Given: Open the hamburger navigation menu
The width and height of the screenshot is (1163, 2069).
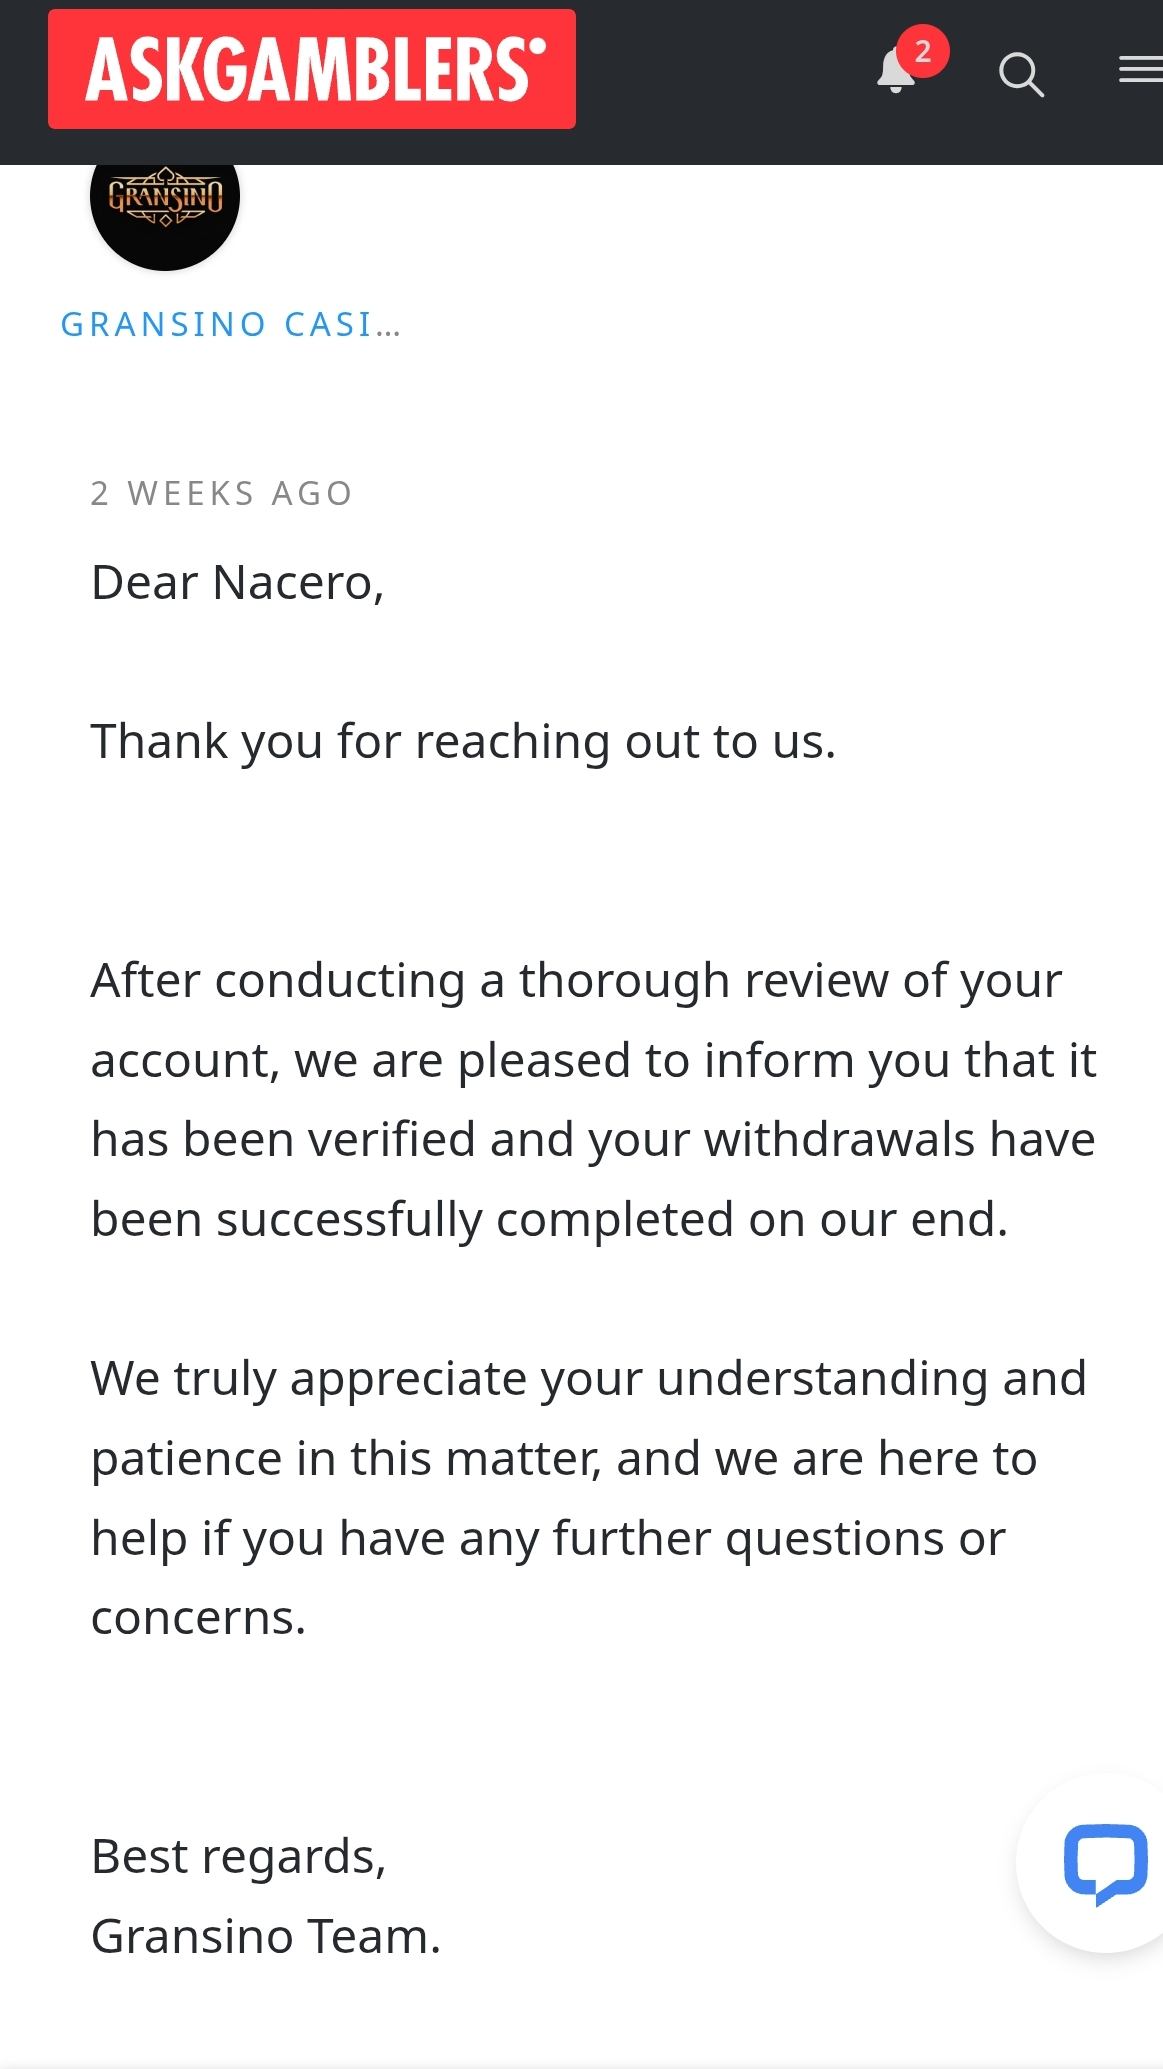Looking at the screenshot, I should pos(1140,70).
